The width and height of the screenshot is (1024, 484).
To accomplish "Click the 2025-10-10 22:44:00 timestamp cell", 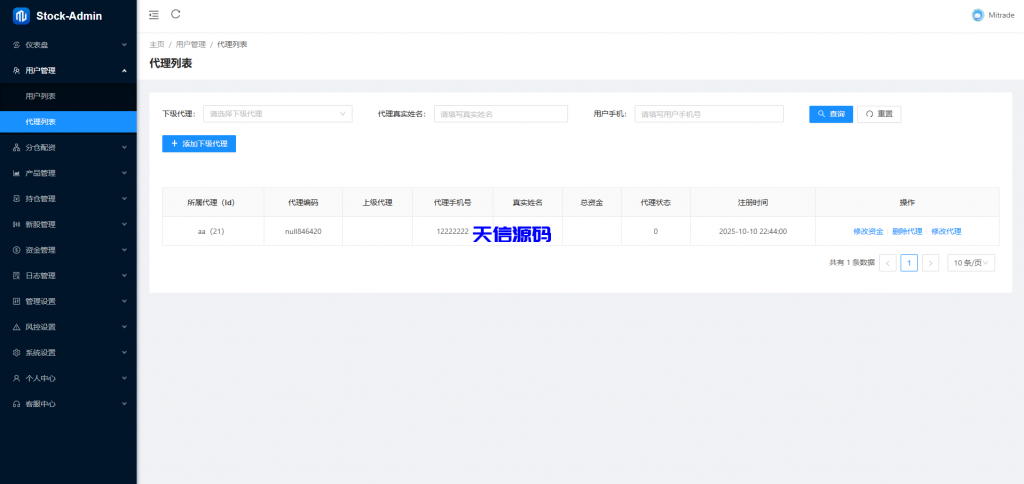I will coord(753,231).
